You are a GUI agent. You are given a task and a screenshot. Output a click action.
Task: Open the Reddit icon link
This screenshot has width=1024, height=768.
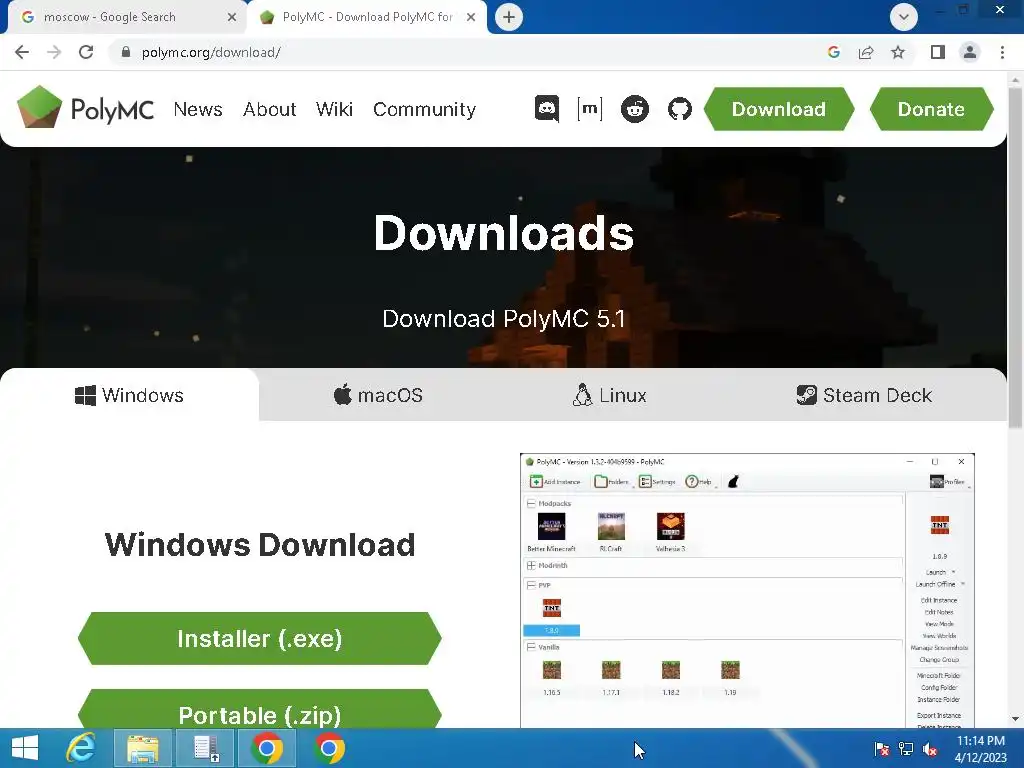pyautogui.click(x=635, y=109)
